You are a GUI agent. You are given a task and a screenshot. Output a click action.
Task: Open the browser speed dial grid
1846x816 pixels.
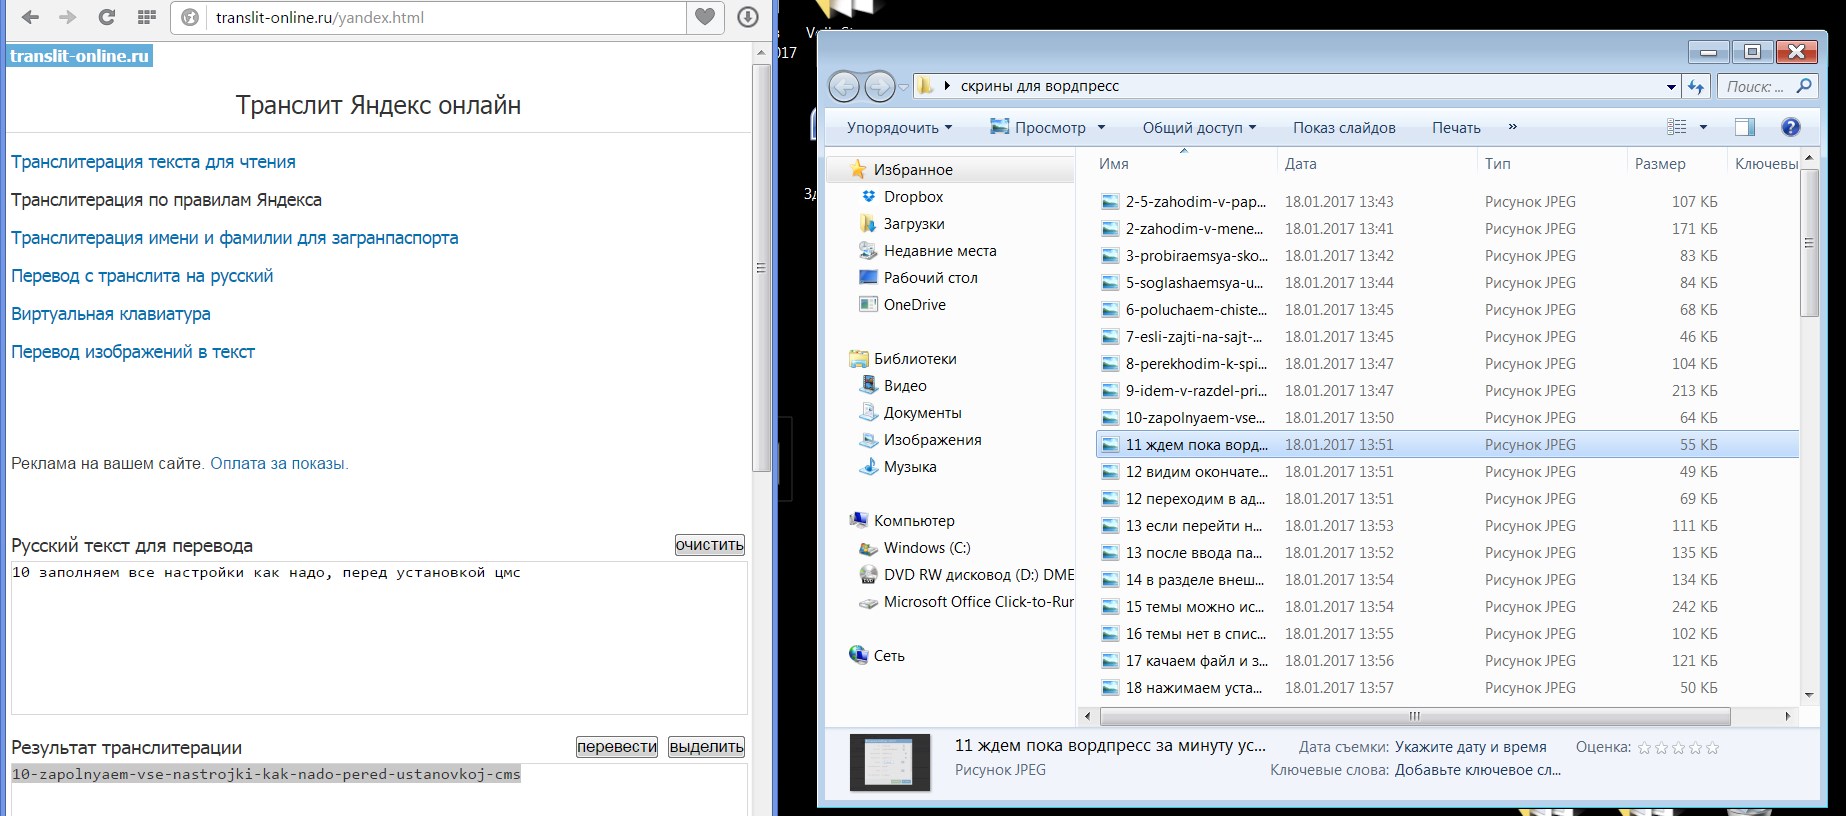[x=146, y=17]
